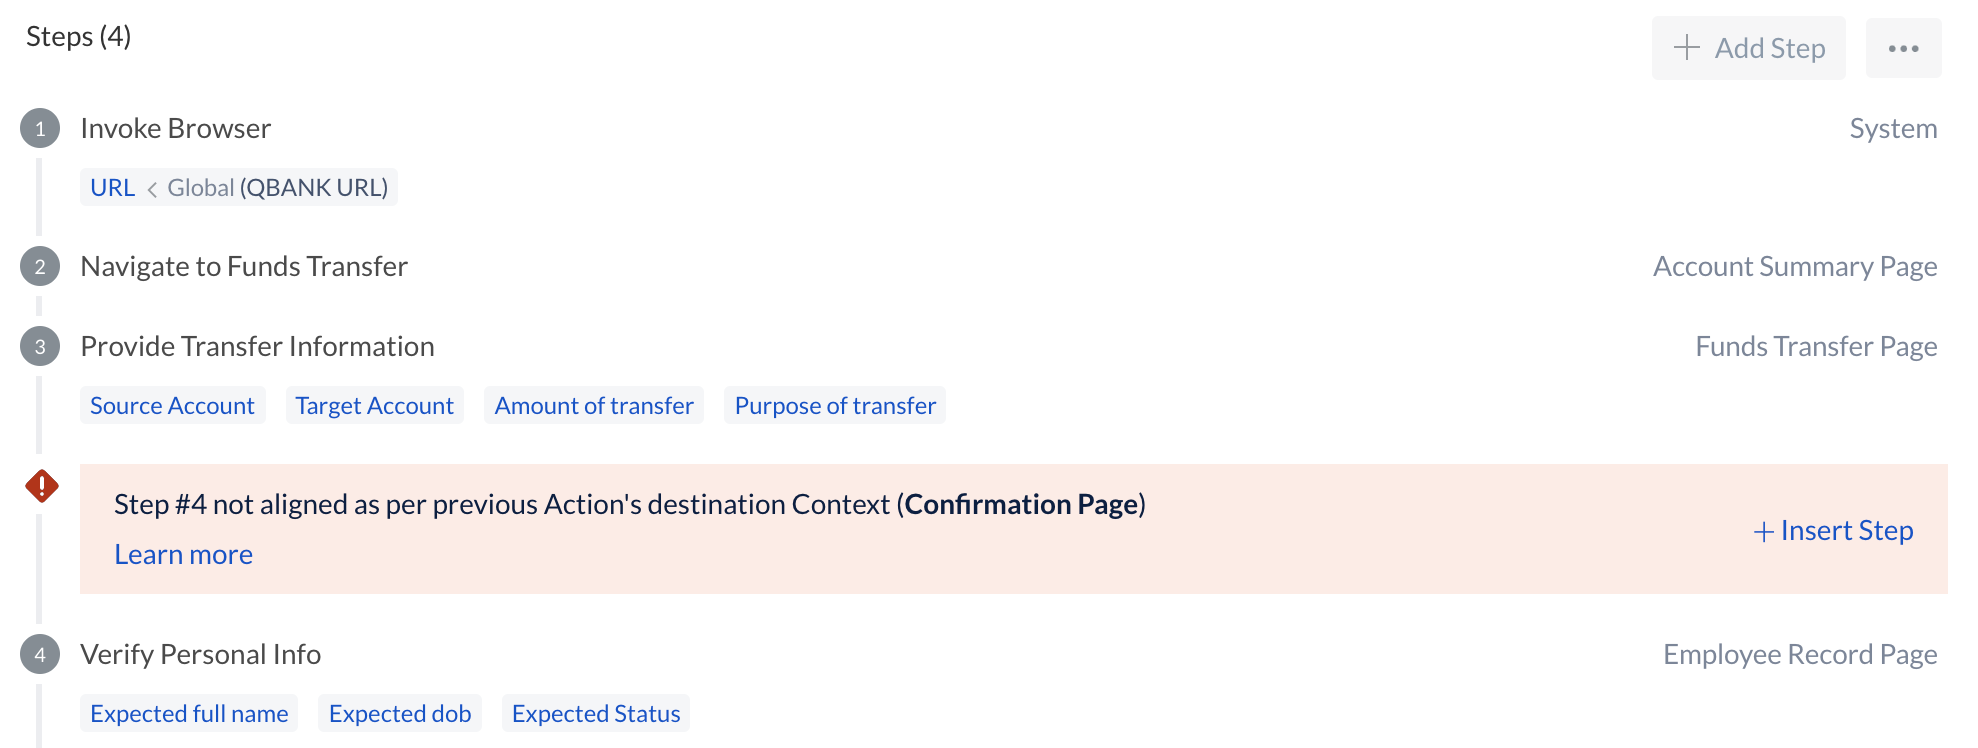Click step number 1 circle
Image resolution: width=1978 pixels, height=748 pixels.
40,128
